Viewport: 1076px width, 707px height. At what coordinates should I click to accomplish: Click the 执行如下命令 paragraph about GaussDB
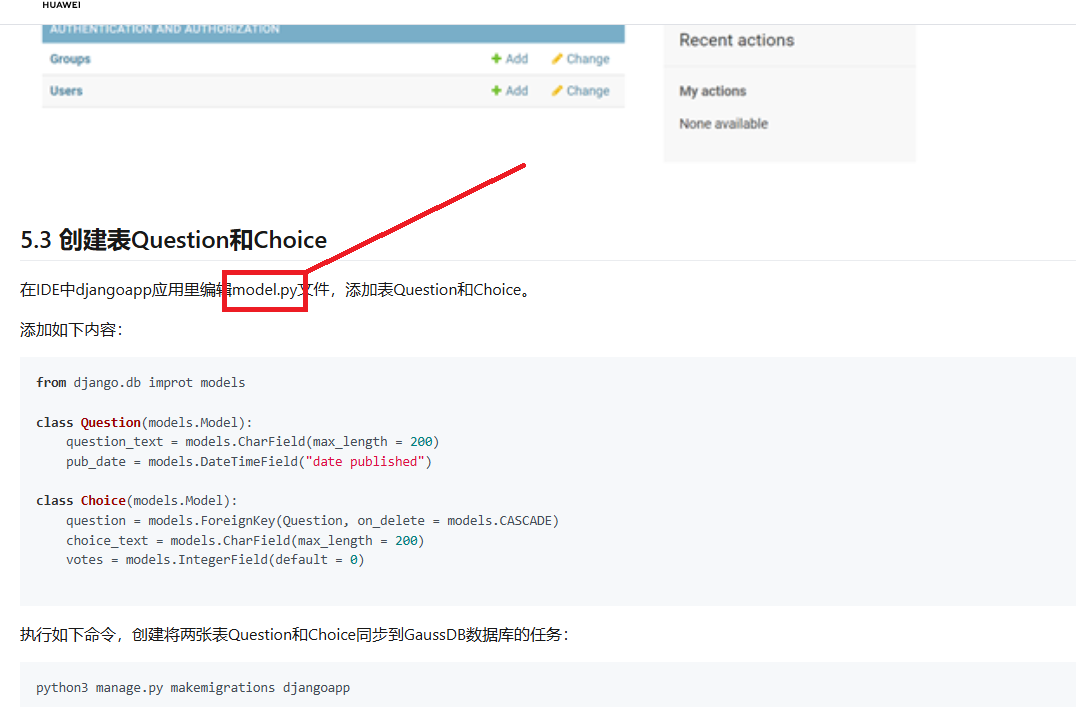pos(294,634)
